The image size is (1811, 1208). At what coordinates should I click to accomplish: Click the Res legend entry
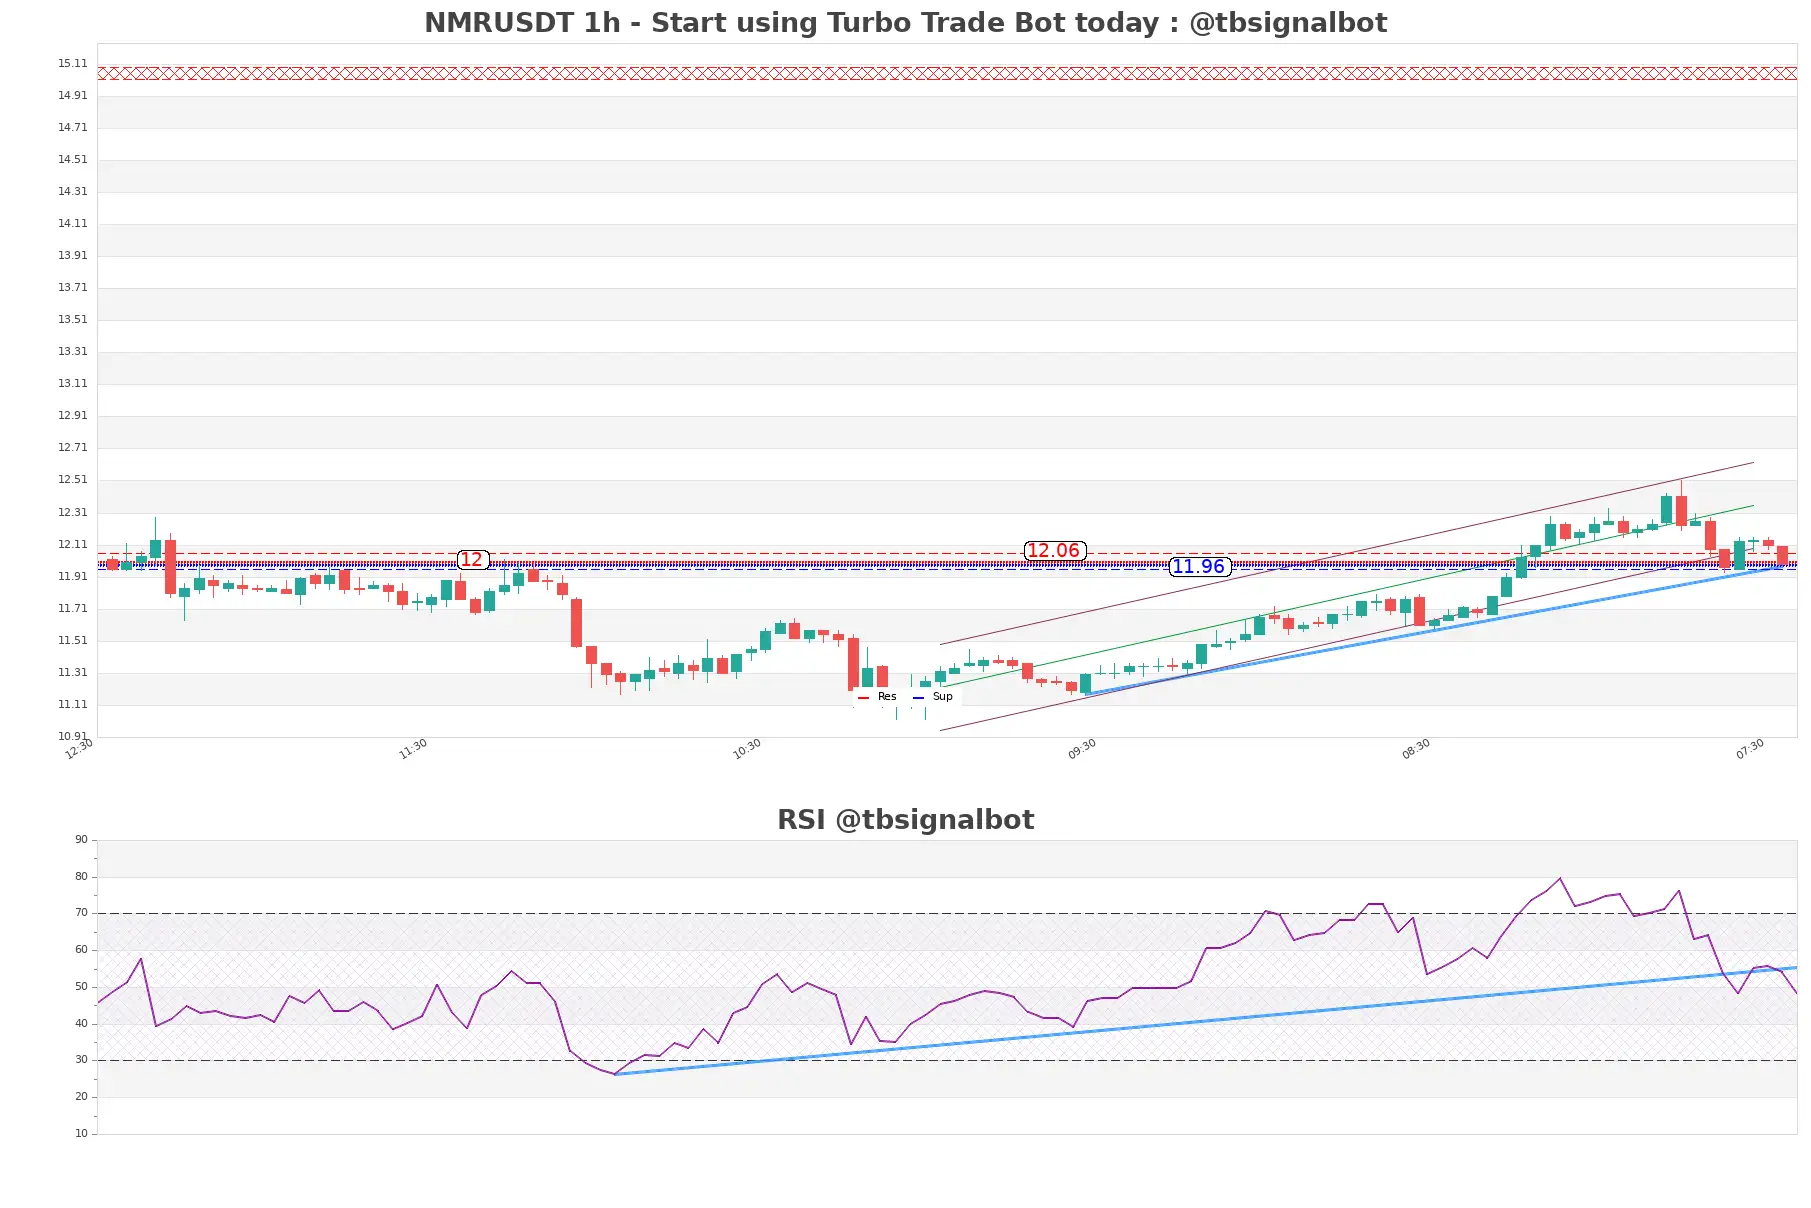tap(878, 697)
